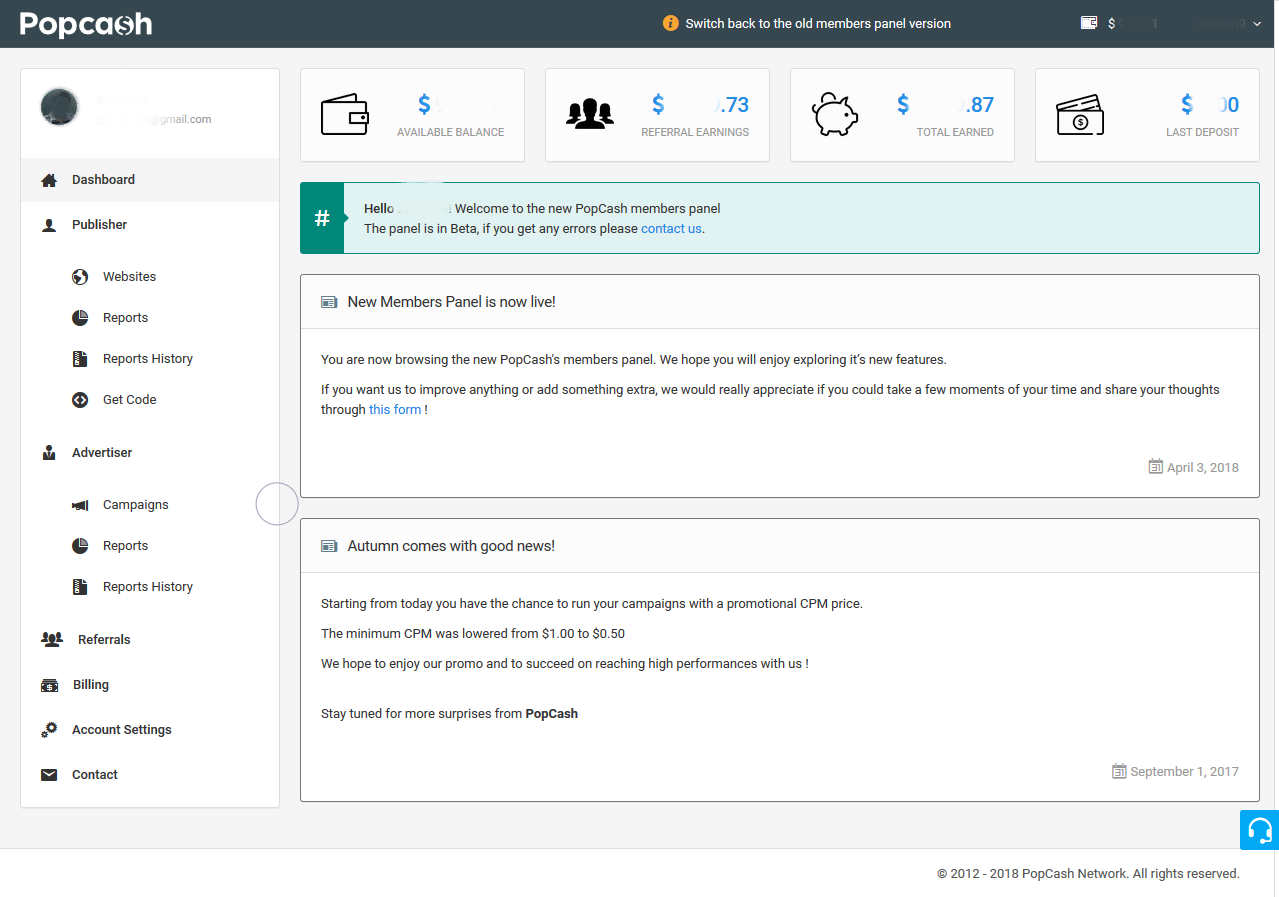Click the September 1, 2017 date

click(x=1184, y=772)
